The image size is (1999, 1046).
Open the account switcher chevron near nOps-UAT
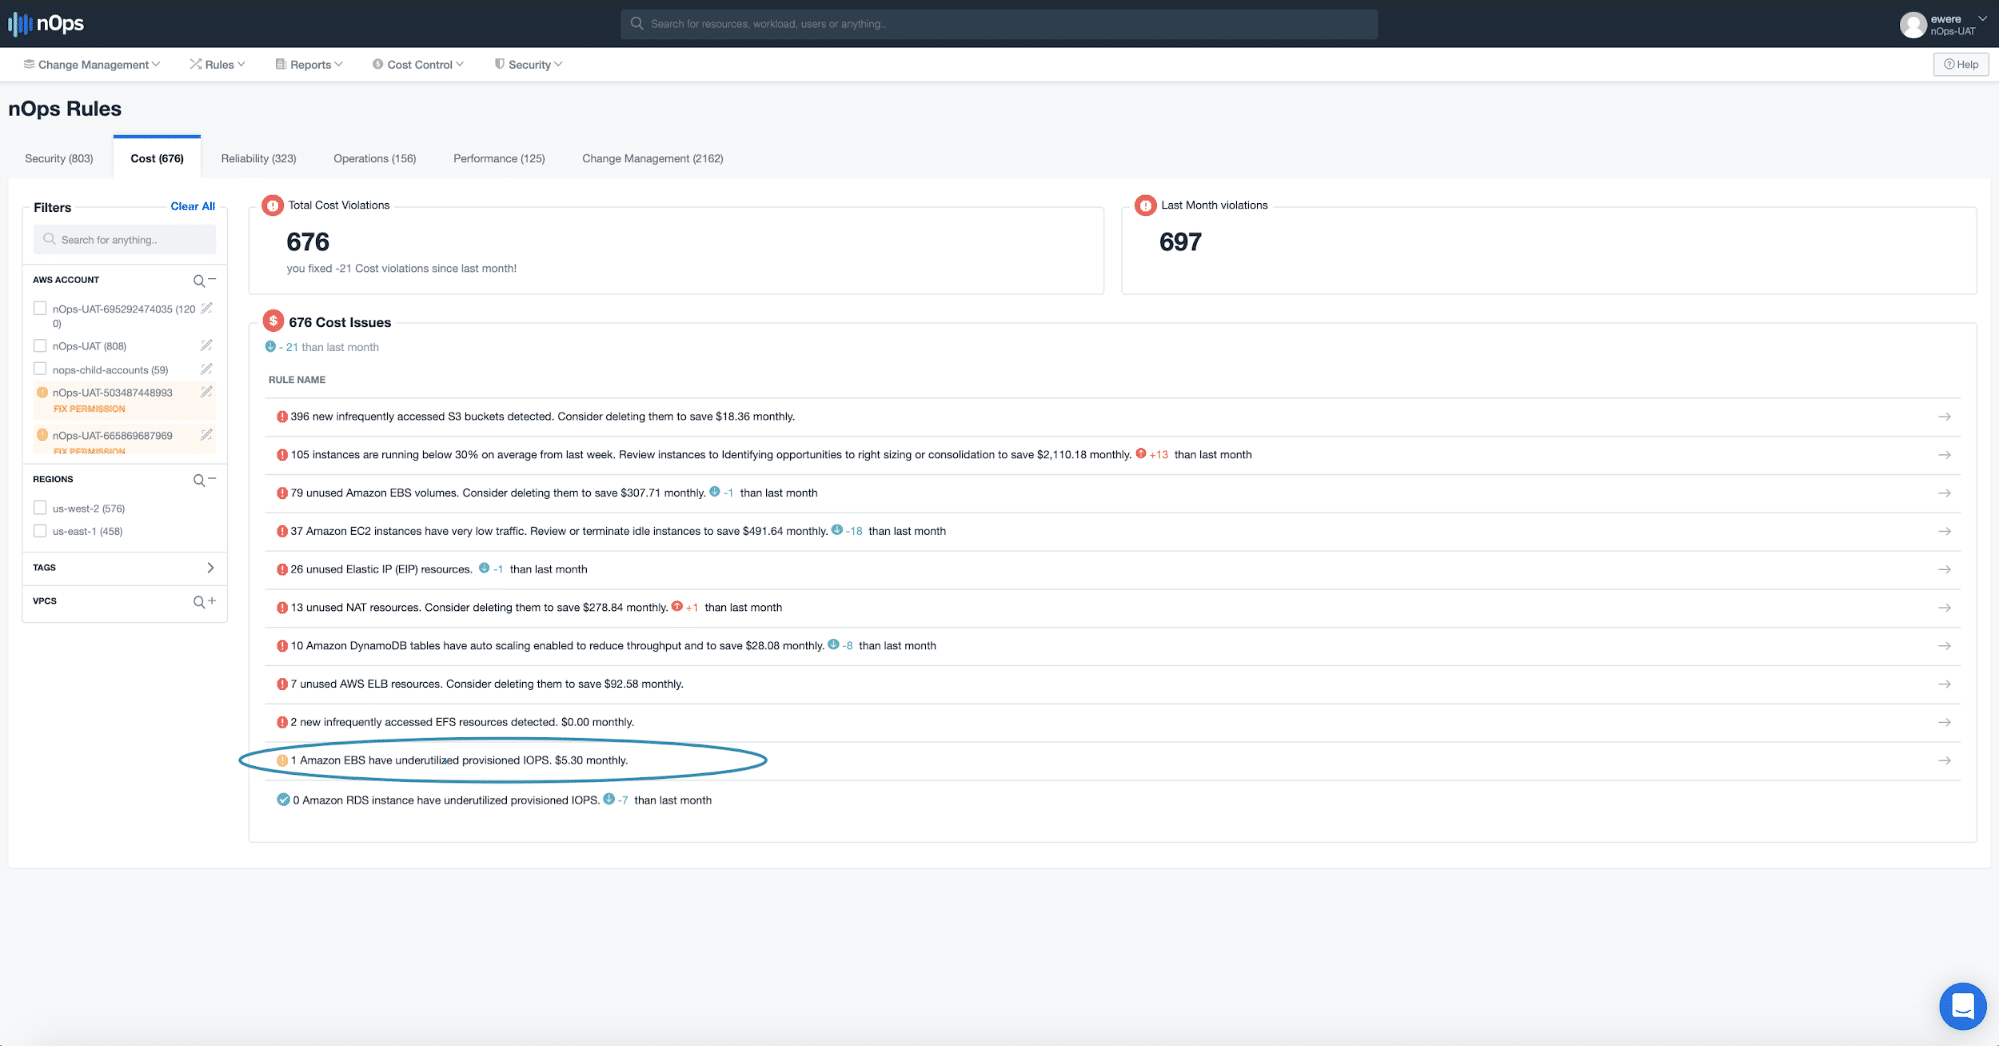pos(1982,18)
